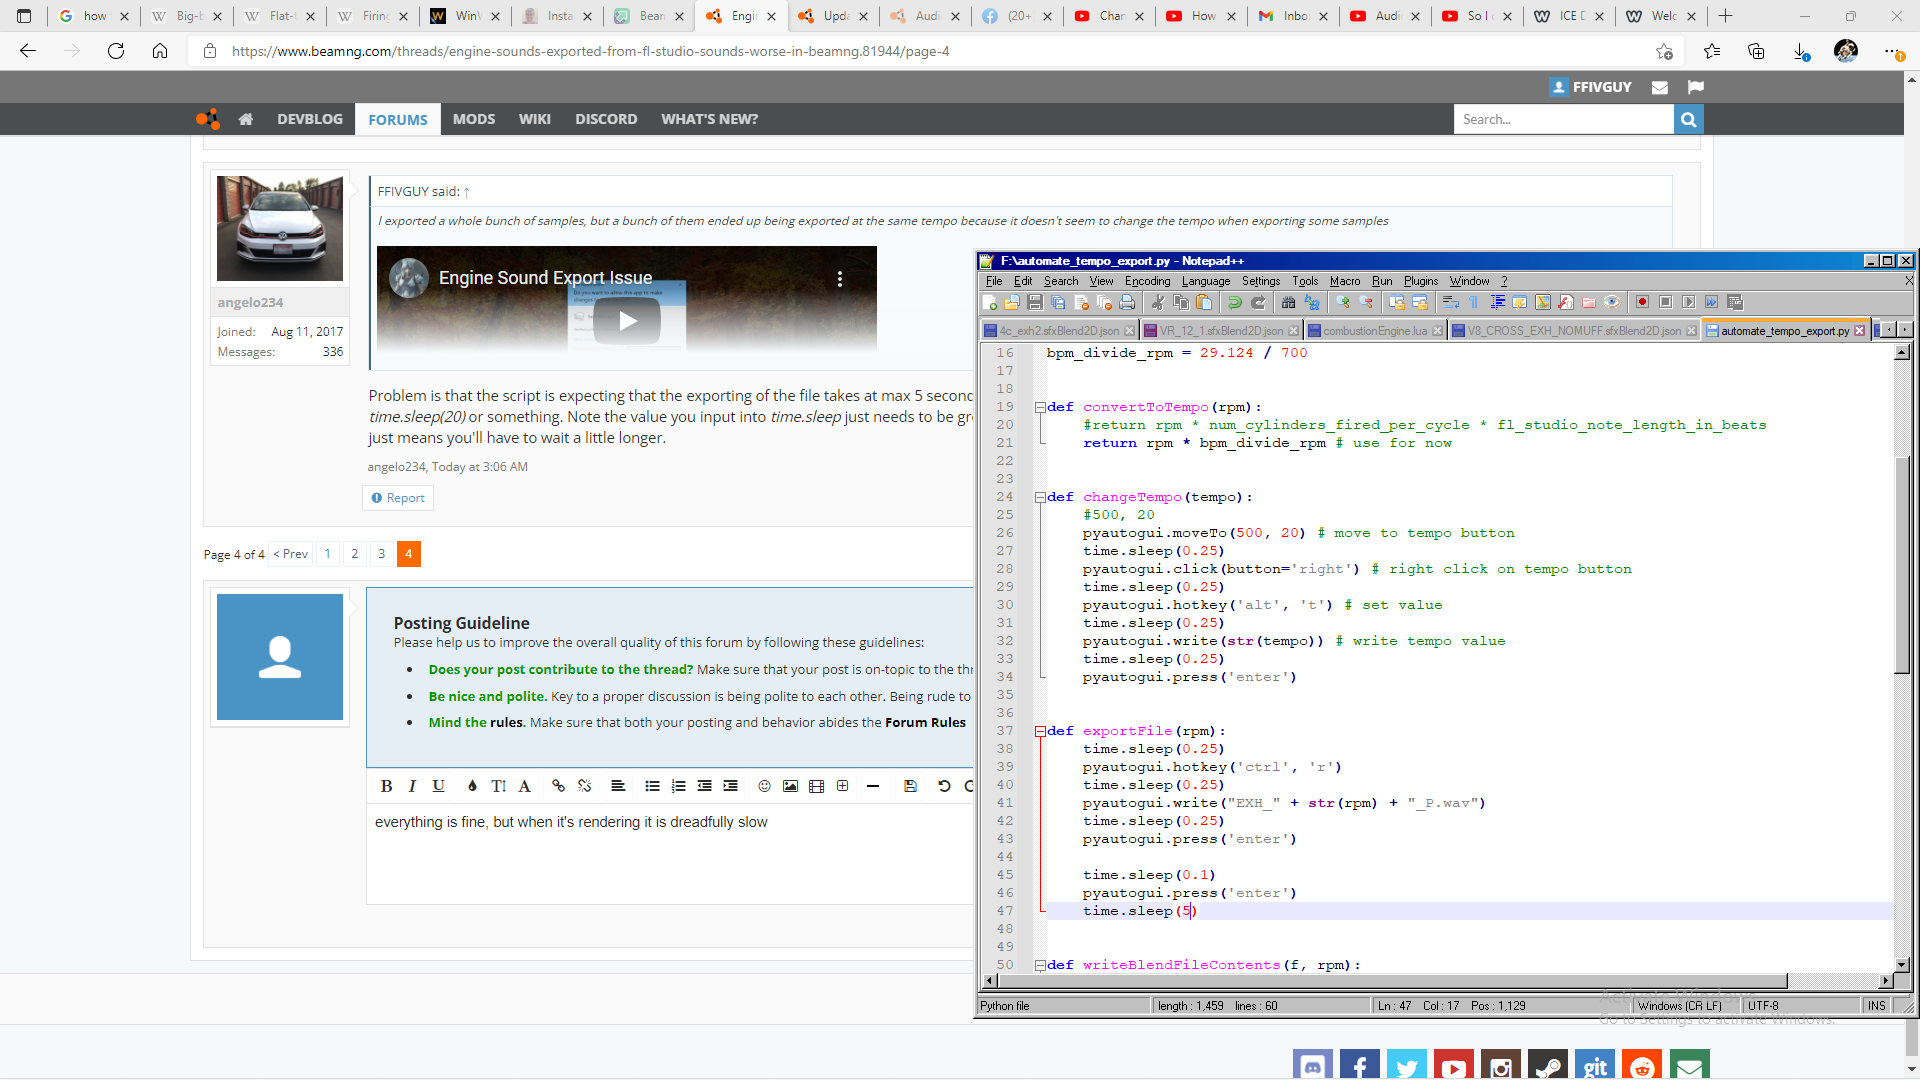
Task: Click the Find binoculars icon in Notepad++
Action: tap(1288, 302)
